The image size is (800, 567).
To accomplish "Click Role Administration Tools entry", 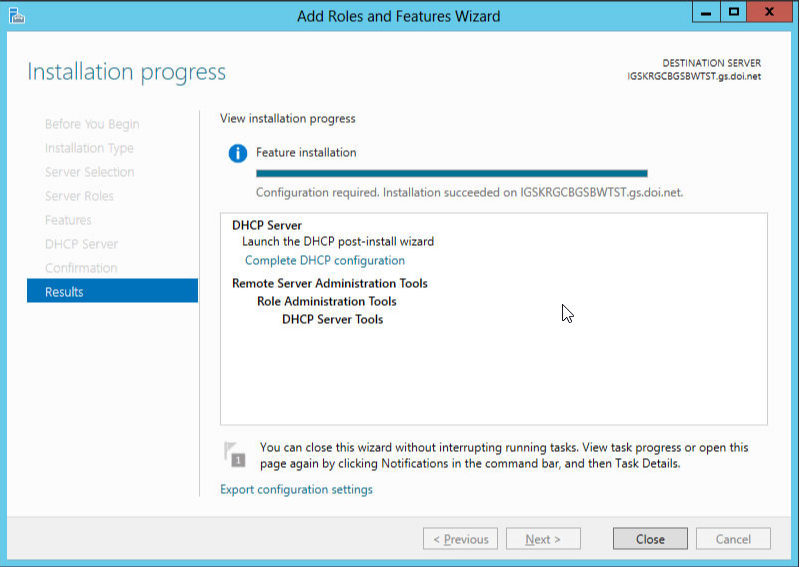I will (x=327, y=301).
